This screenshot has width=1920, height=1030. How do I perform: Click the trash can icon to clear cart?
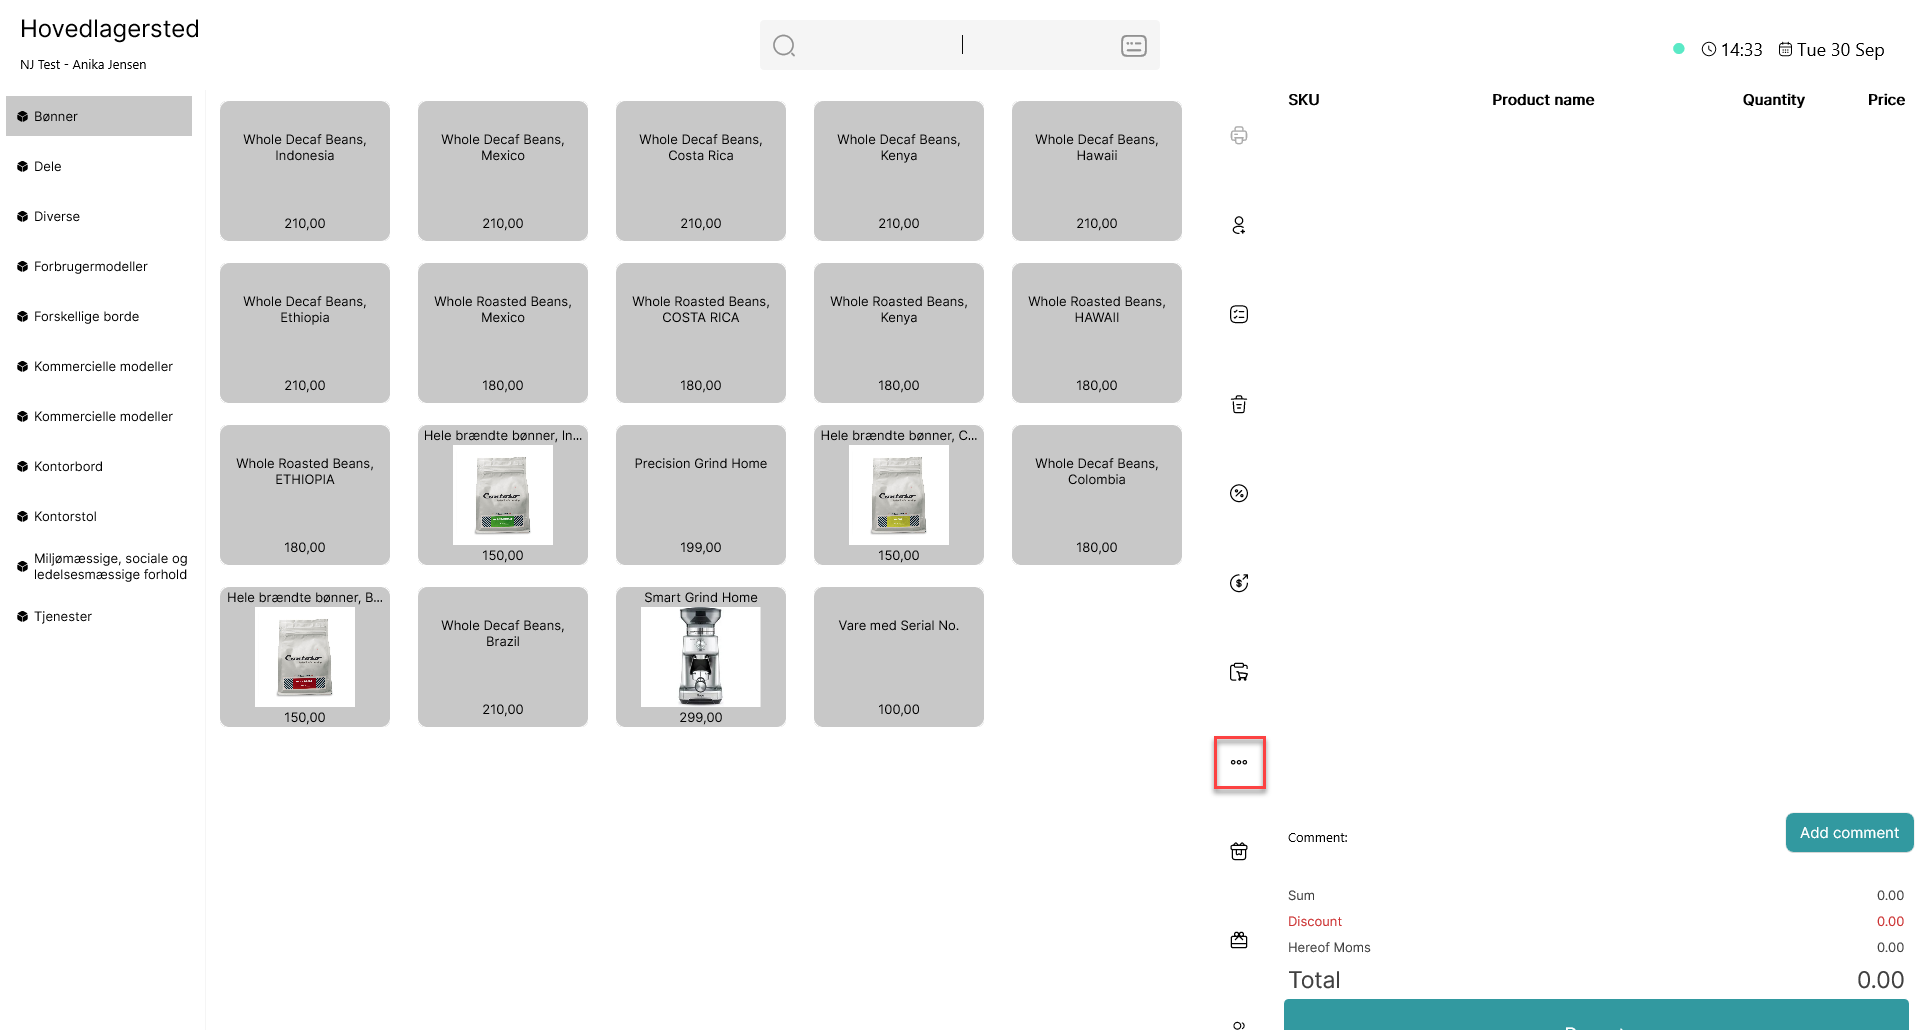click(x=1239, y=404)
